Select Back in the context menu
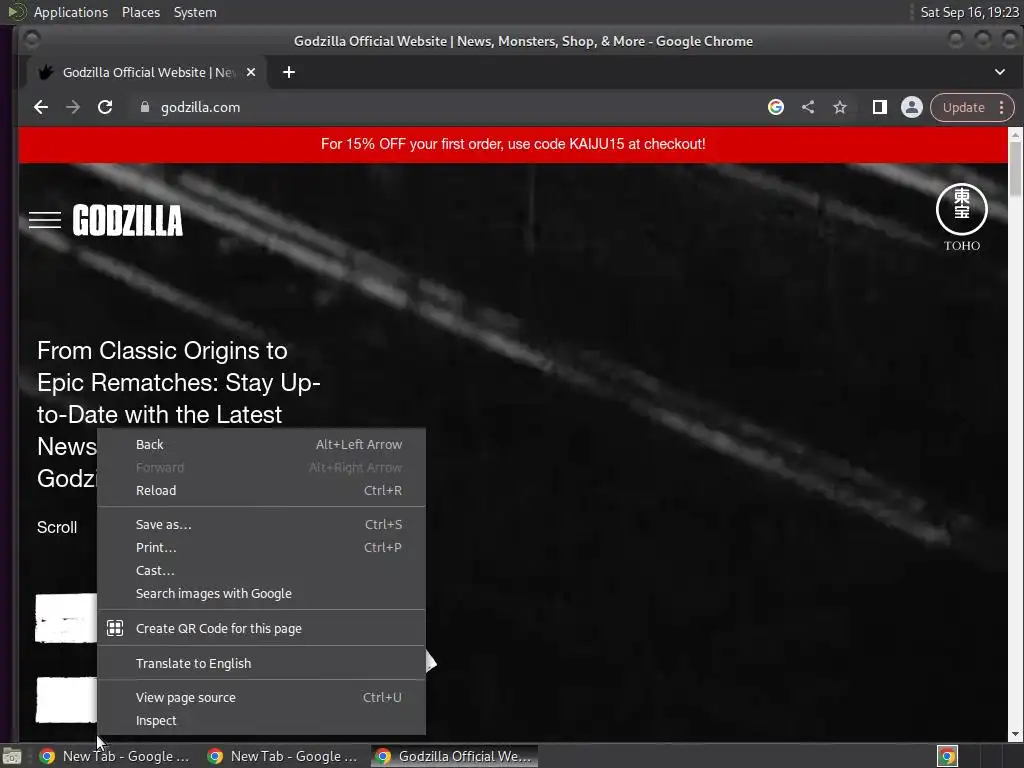The width and height of the screenshot is (1024, 768). pyautogui.click(x=261, y=444)
